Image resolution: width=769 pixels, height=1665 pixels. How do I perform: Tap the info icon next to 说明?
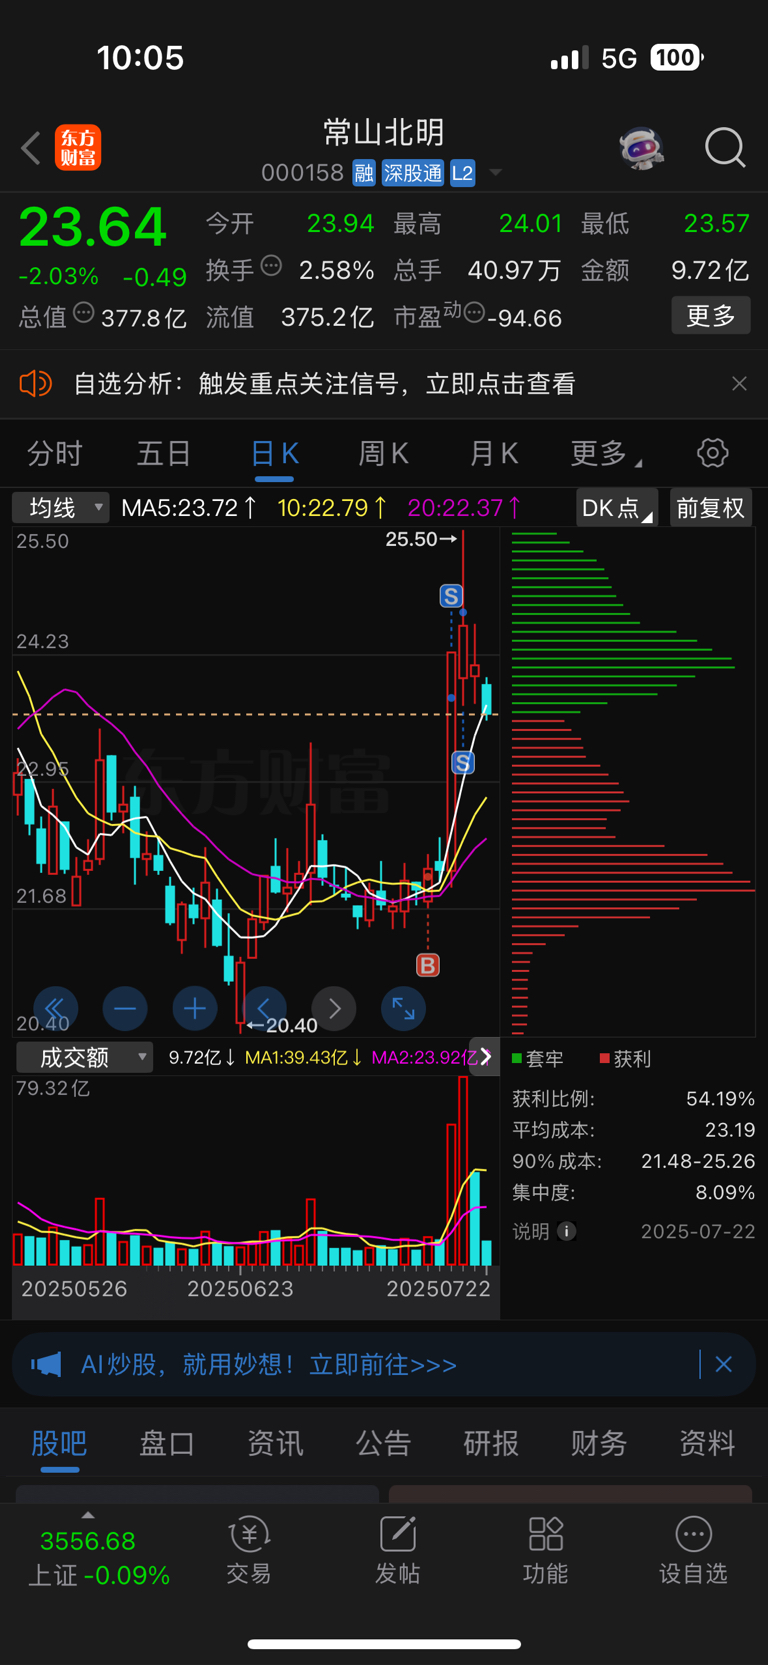point(566,1231)
